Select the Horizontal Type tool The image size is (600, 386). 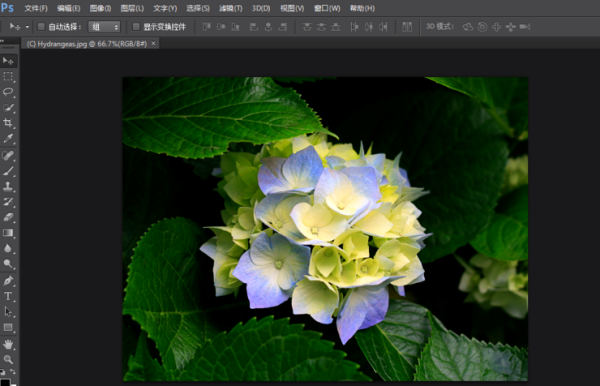[8, 296]
